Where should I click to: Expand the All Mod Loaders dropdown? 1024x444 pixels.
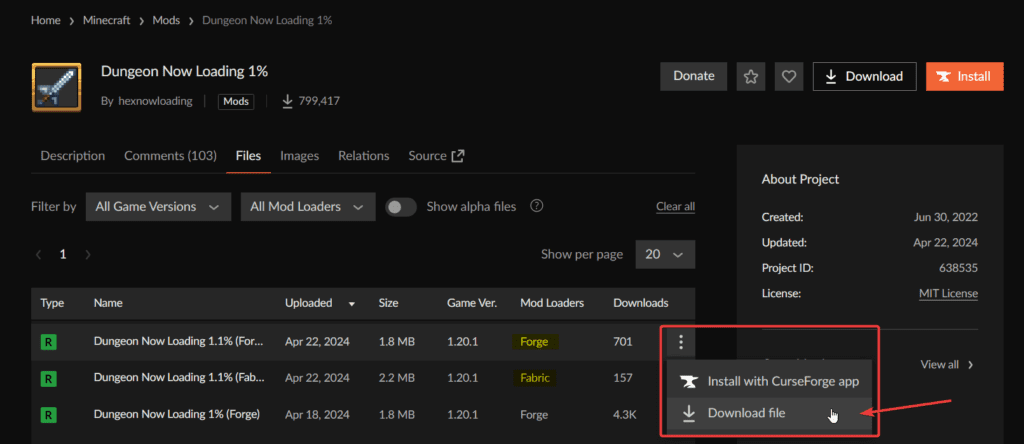click(x=308, y=207)
